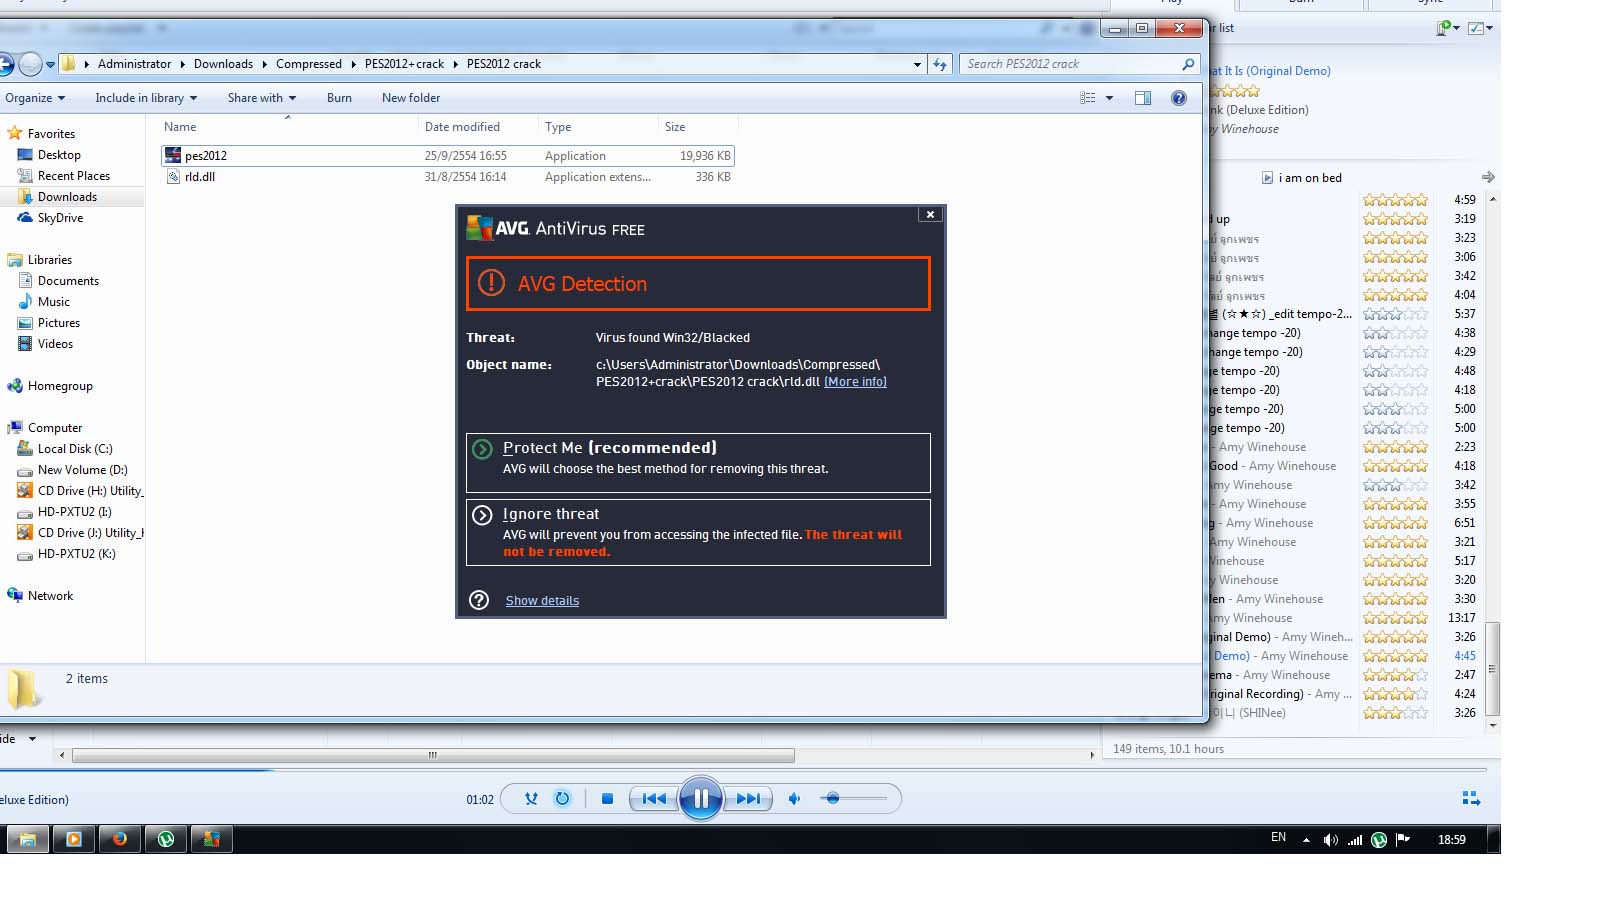Open the change view options dropdown arrow

click(x=1109, y=98)
